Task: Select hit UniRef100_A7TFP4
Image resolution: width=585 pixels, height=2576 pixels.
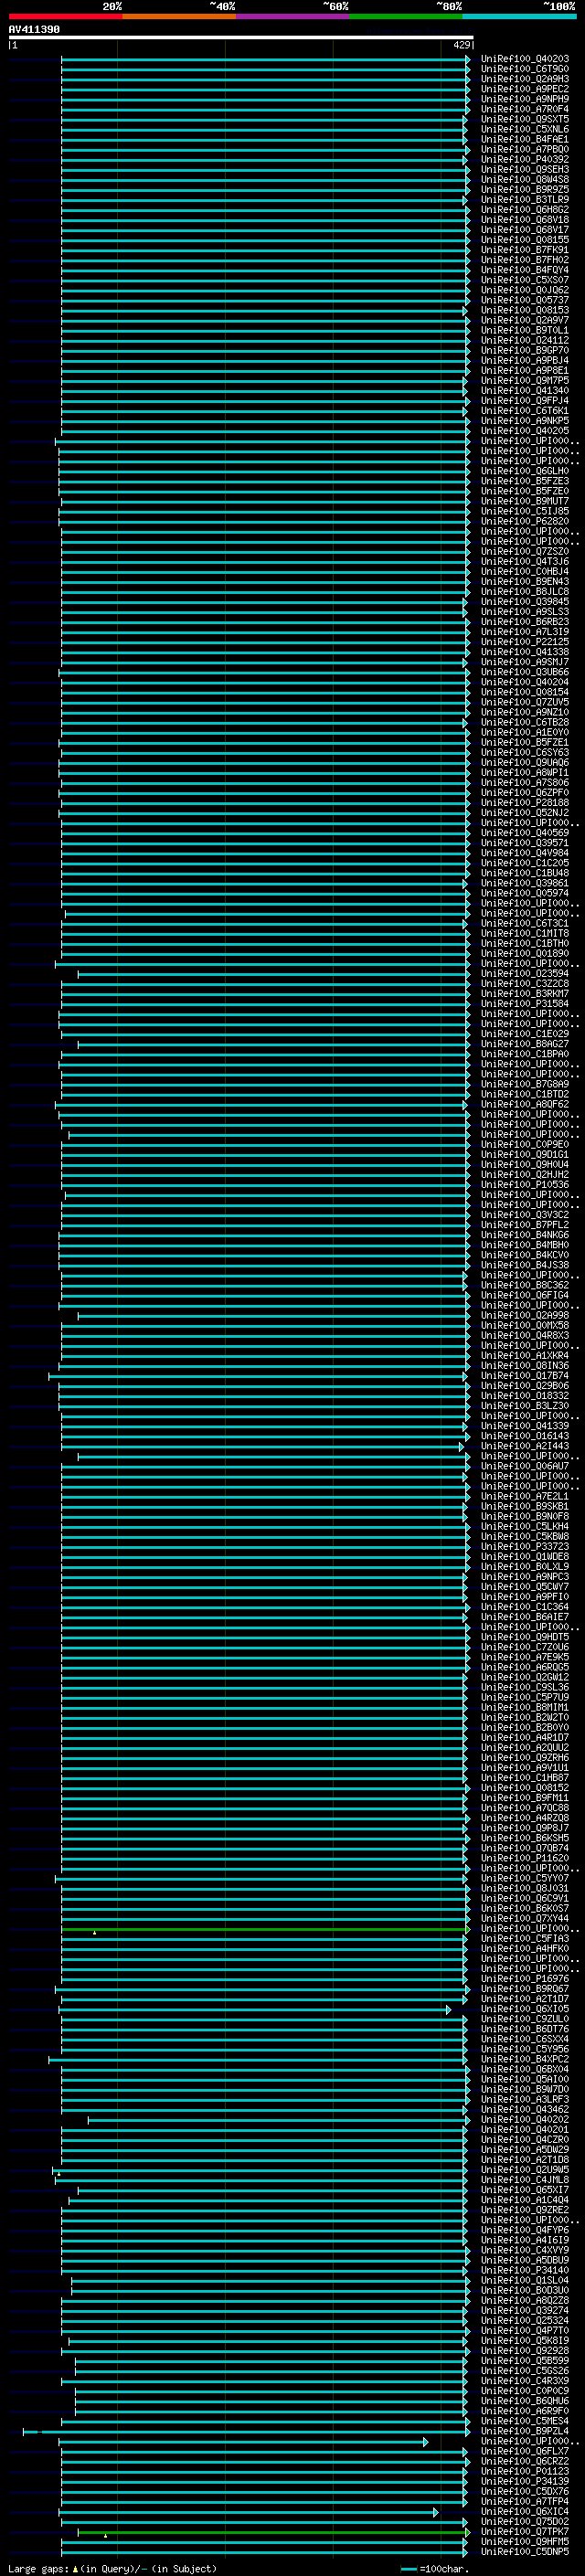Action: pyautogui.click(x=525, y=2502)
